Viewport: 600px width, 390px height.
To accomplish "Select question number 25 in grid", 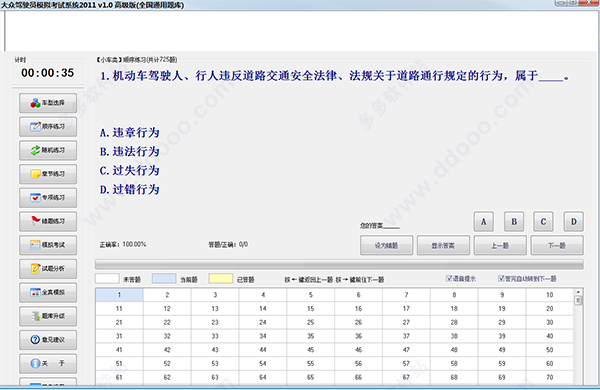I will tap(310, 323).
